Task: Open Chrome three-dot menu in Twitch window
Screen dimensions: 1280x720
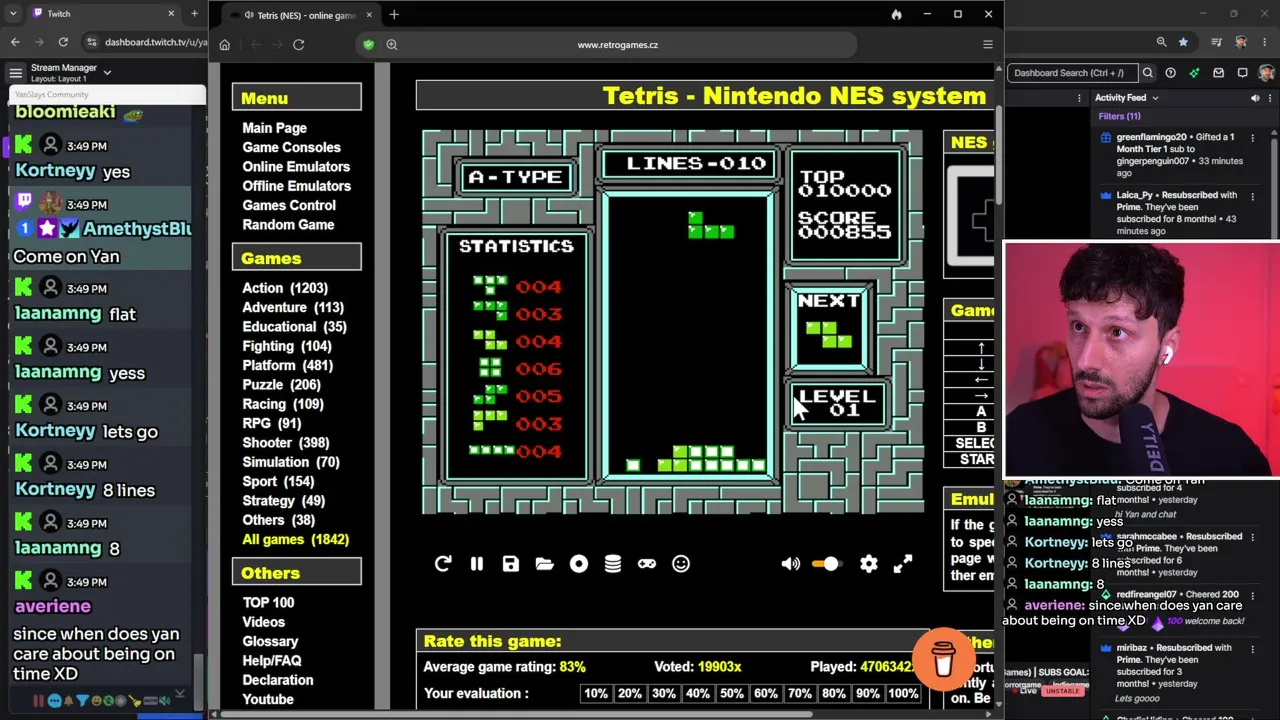Action: tap(1266, 42)
